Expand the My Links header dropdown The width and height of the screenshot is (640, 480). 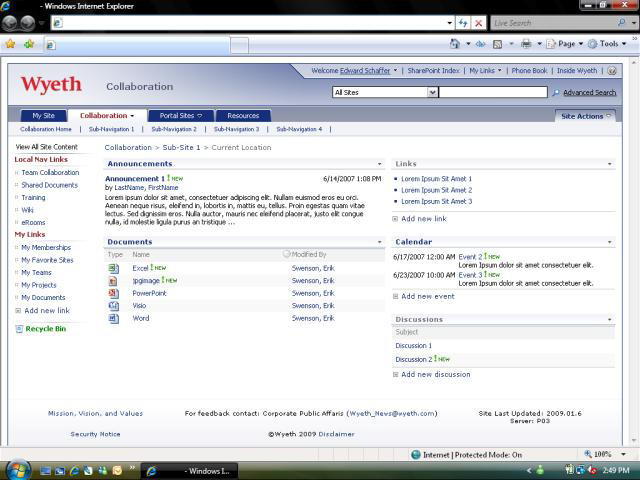click(x=500, y=71)
